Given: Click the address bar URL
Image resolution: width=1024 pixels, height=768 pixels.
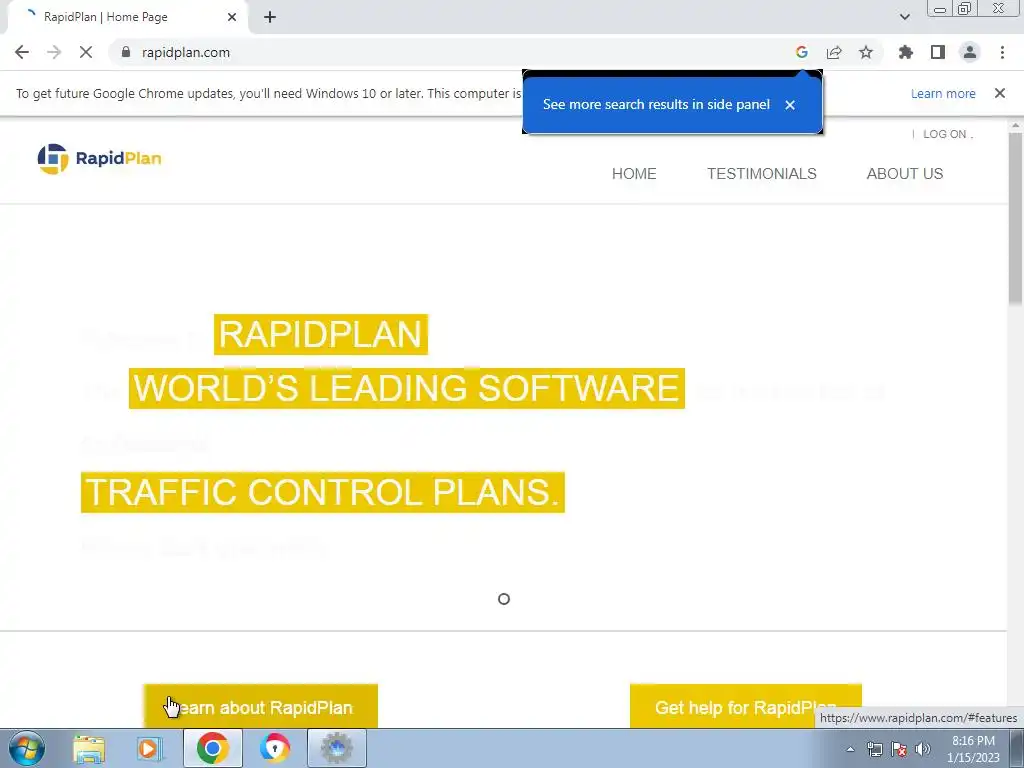Looking at the screenshot, I should [185, 52].
